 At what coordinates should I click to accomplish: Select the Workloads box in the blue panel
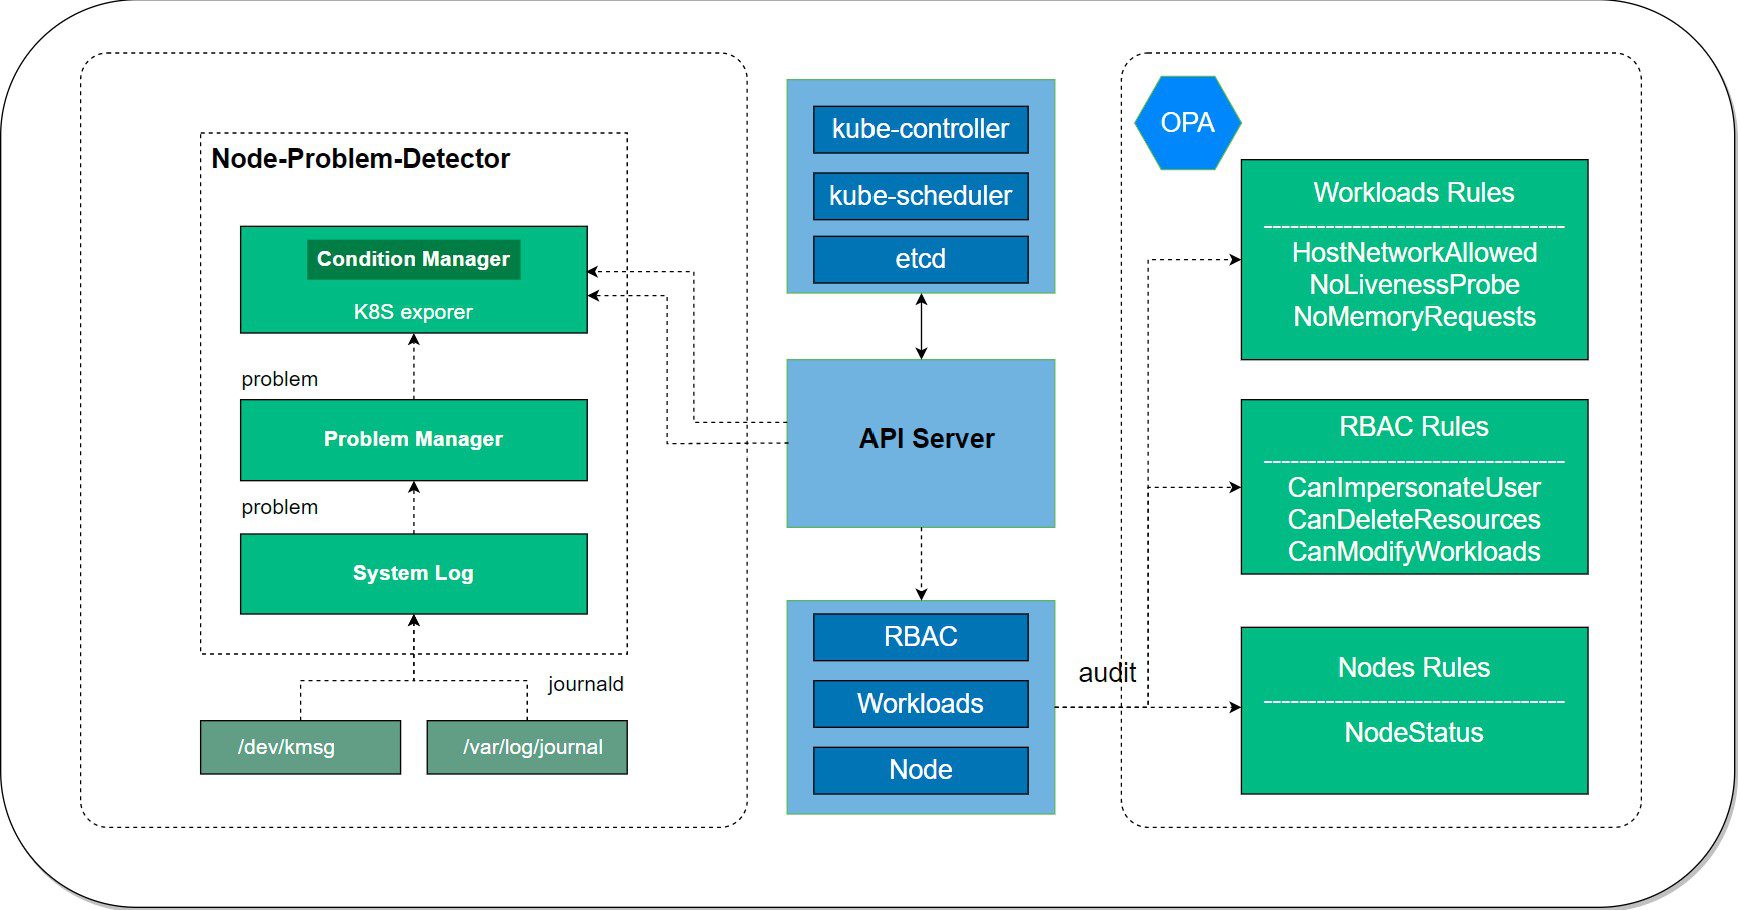[920, 703]
